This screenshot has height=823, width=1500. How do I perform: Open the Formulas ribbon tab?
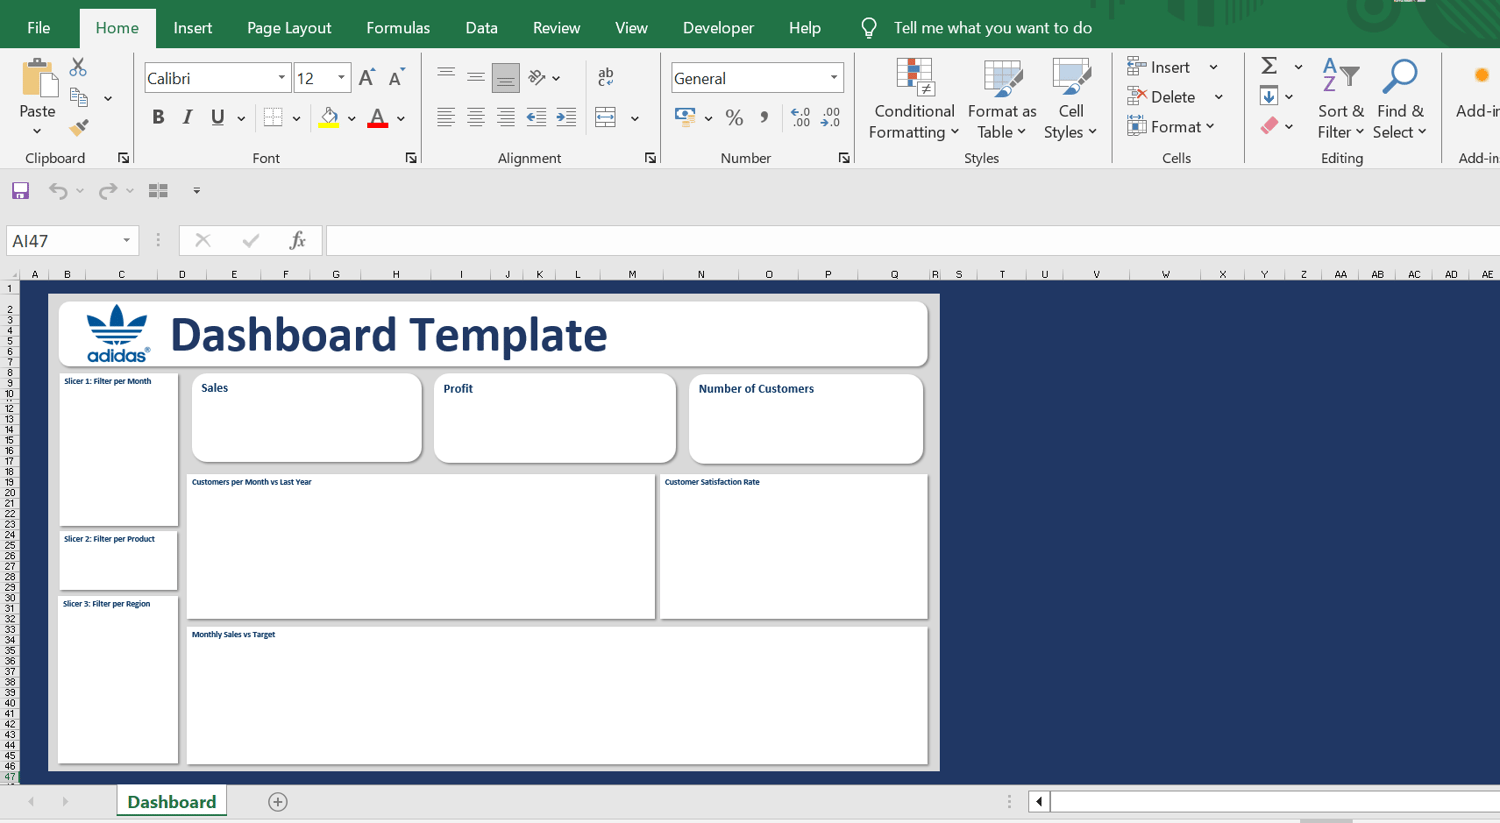pos(398,28)
